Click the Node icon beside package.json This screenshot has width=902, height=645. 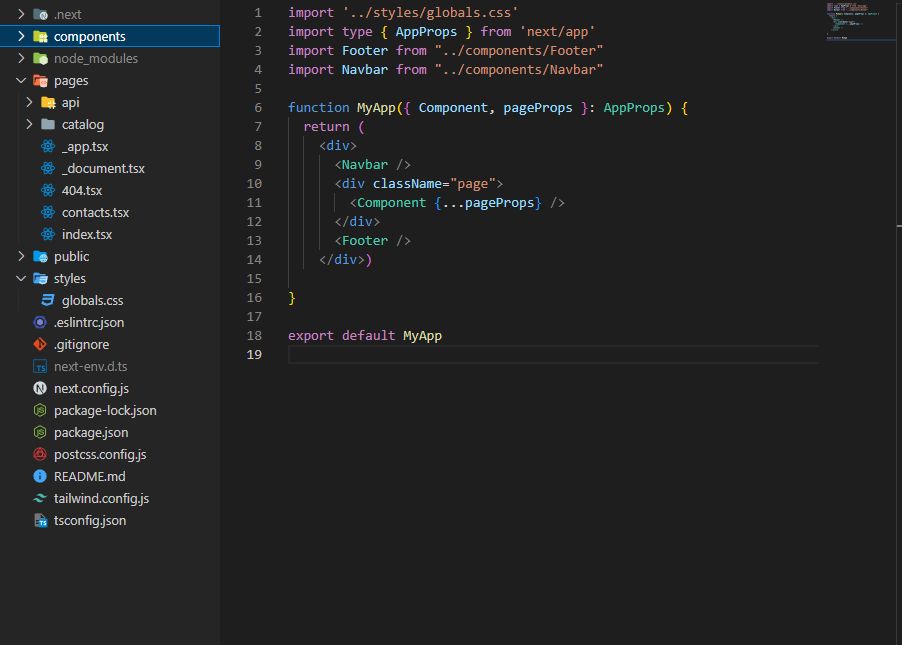[x=40, y=432]
